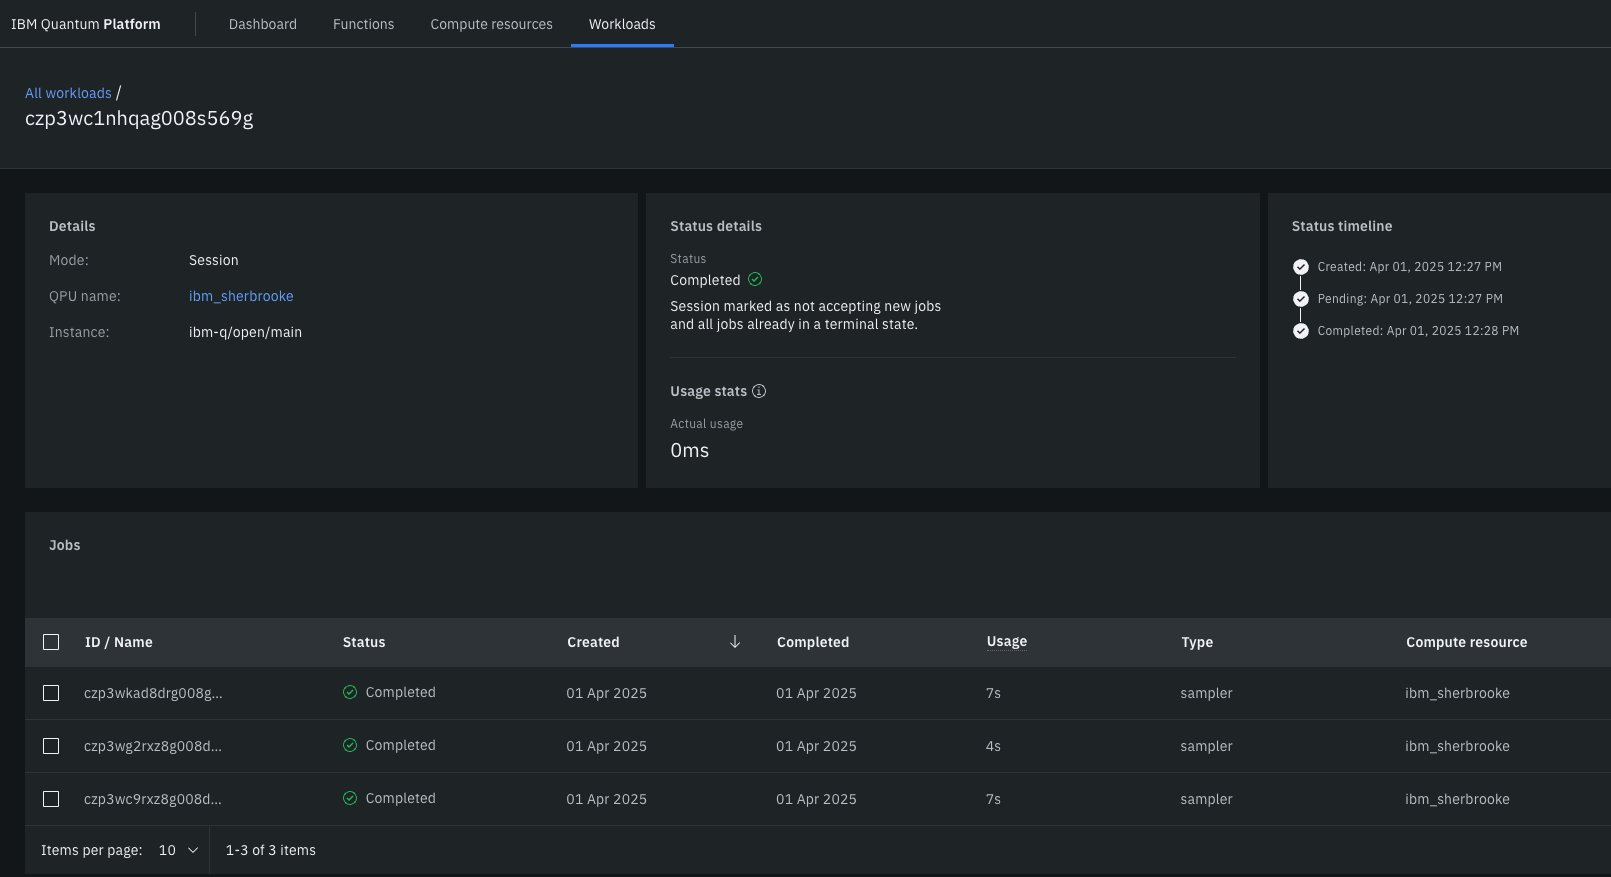Click the Usage column header

coord(1007,642)
